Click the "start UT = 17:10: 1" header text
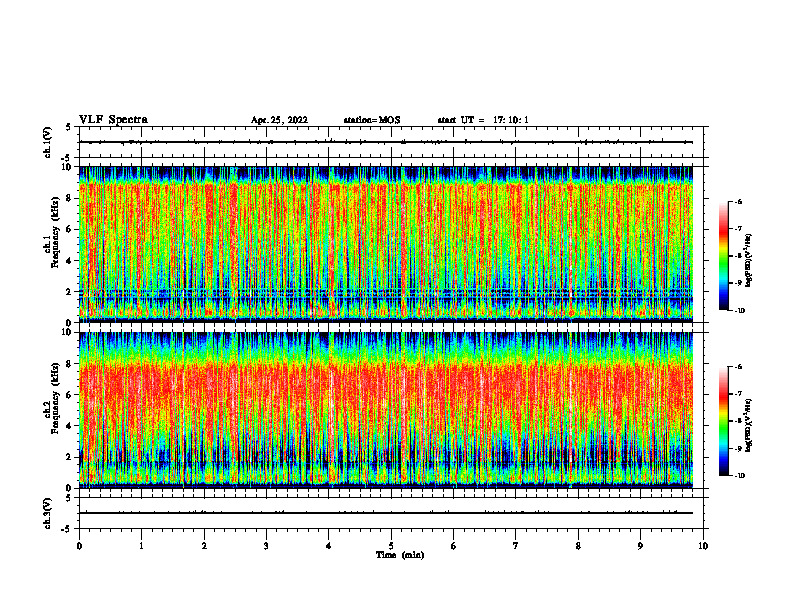This screenshot has width=792, height=612. (x=483, y=120)
